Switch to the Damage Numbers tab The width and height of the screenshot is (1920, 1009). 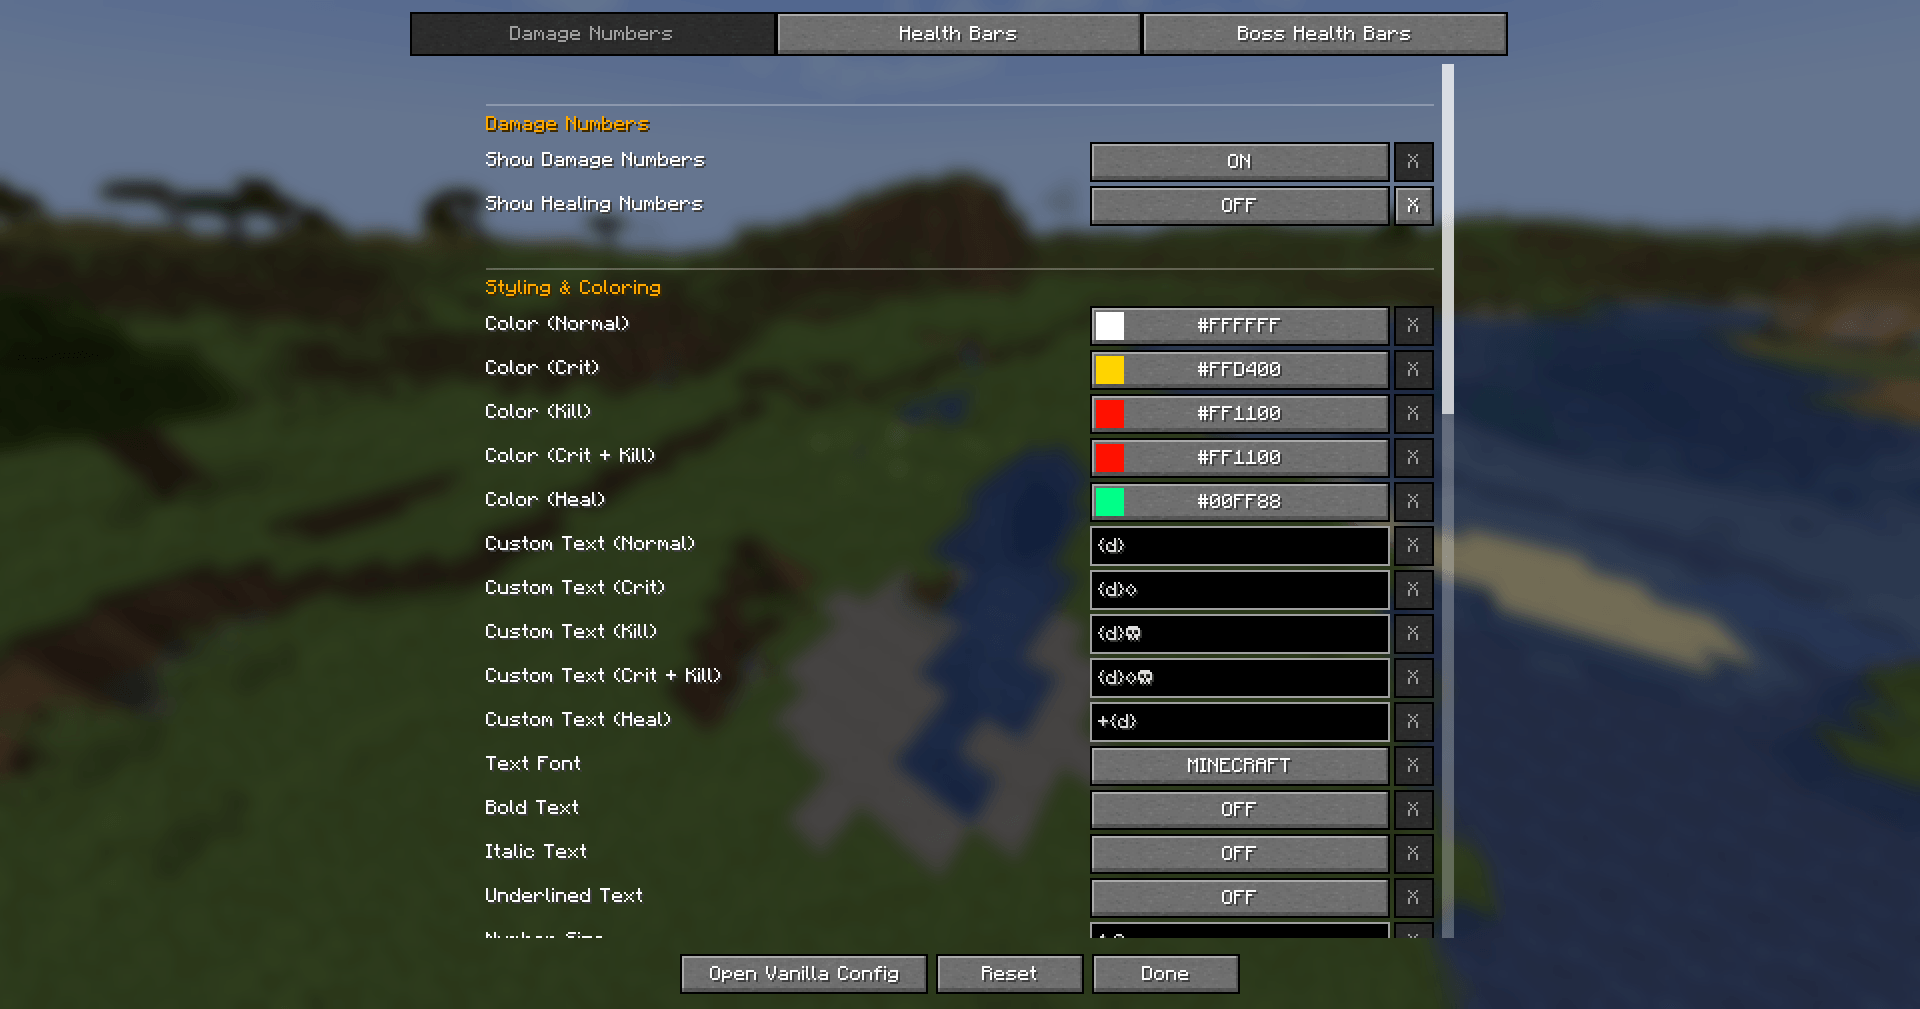pyautogui.click(x=592, y=34)
